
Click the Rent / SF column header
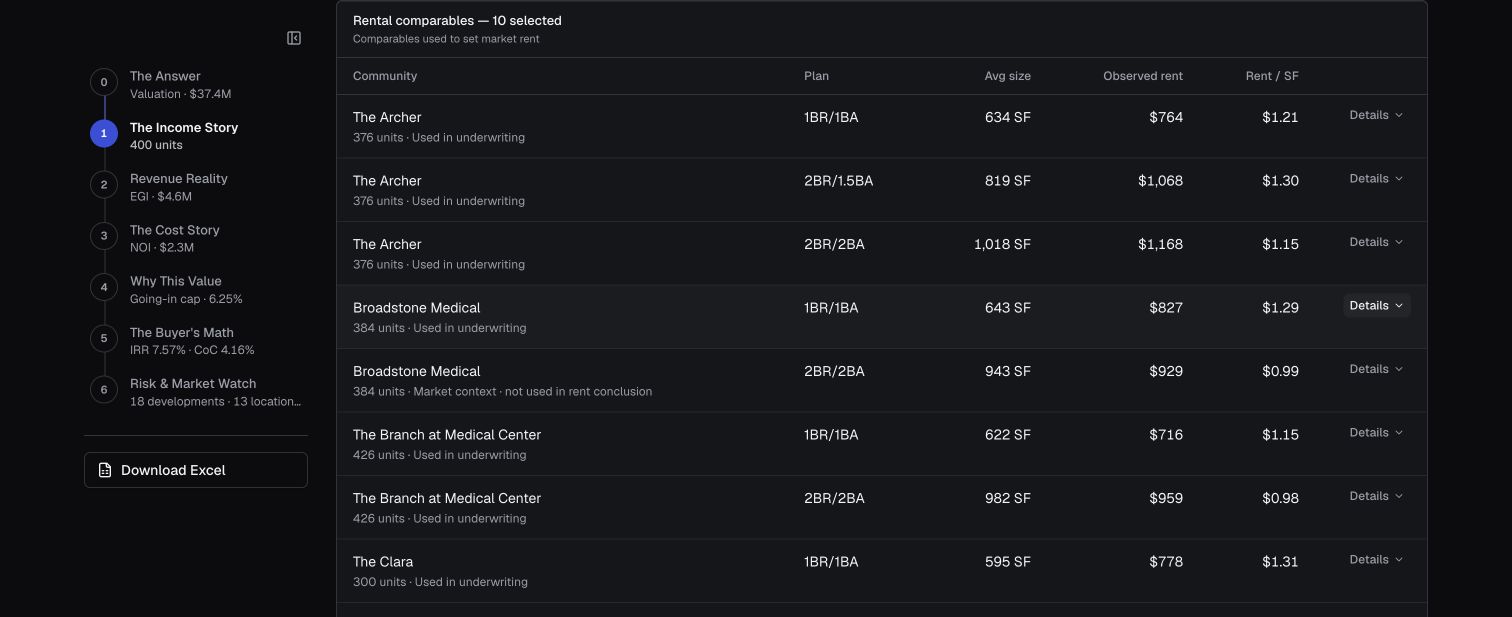pyautogui.click(x=1272, y=76)
